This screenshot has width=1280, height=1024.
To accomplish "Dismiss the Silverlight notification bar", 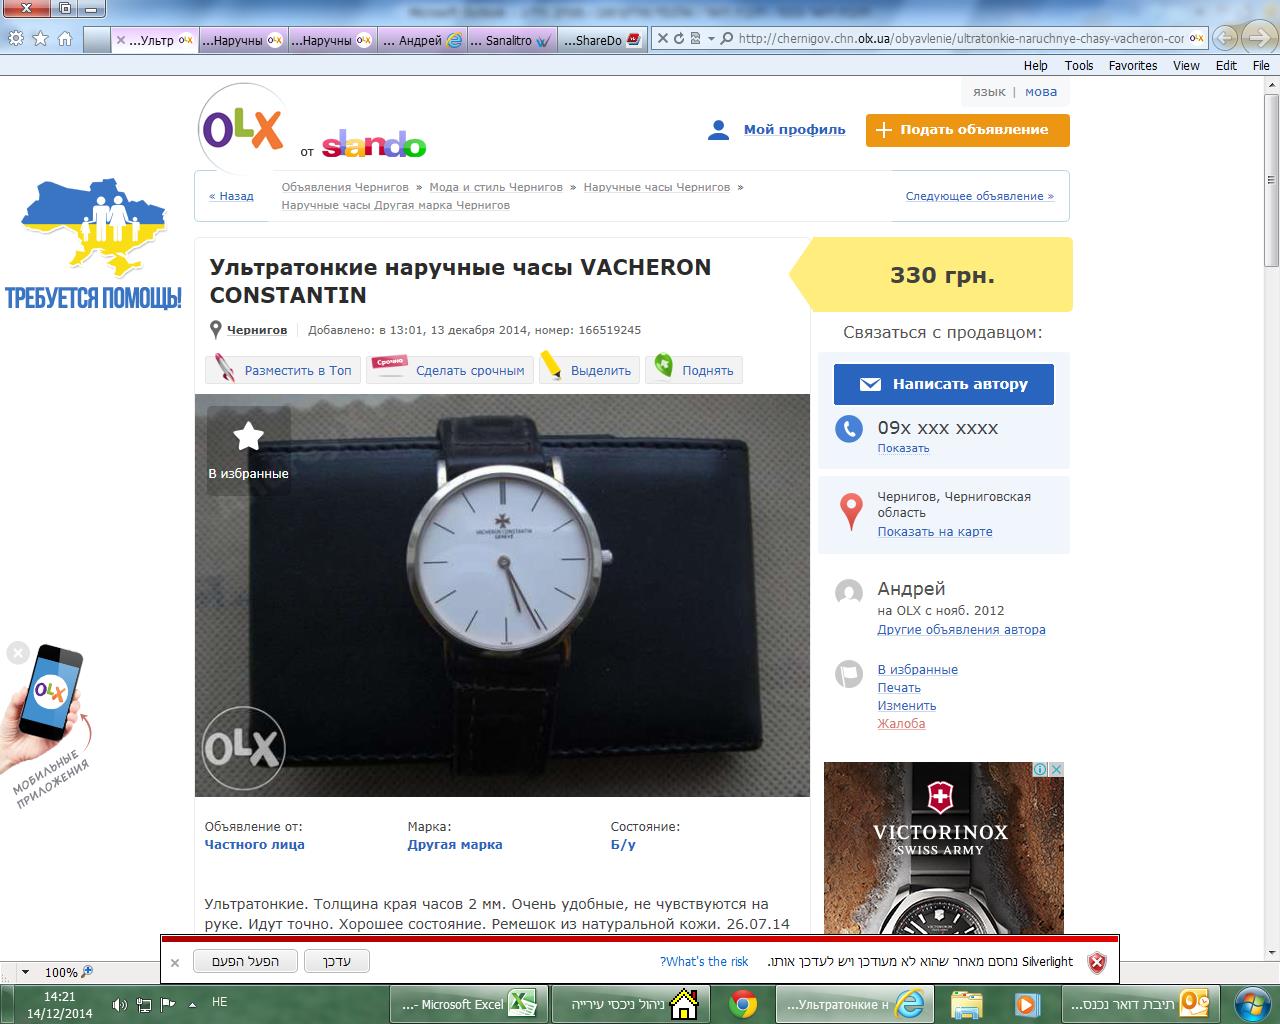I will tap(175, 963).
